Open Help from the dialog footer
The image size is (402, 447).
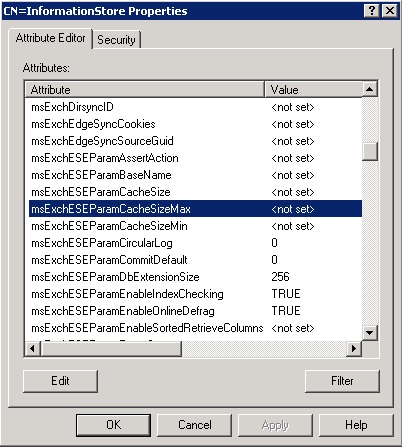click(356, 425)
